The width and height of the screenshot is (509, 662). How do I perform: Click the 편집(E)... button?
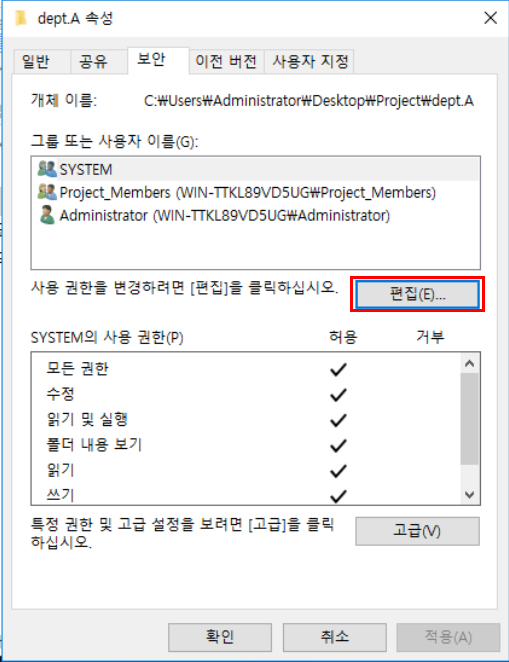pos(417,294)
